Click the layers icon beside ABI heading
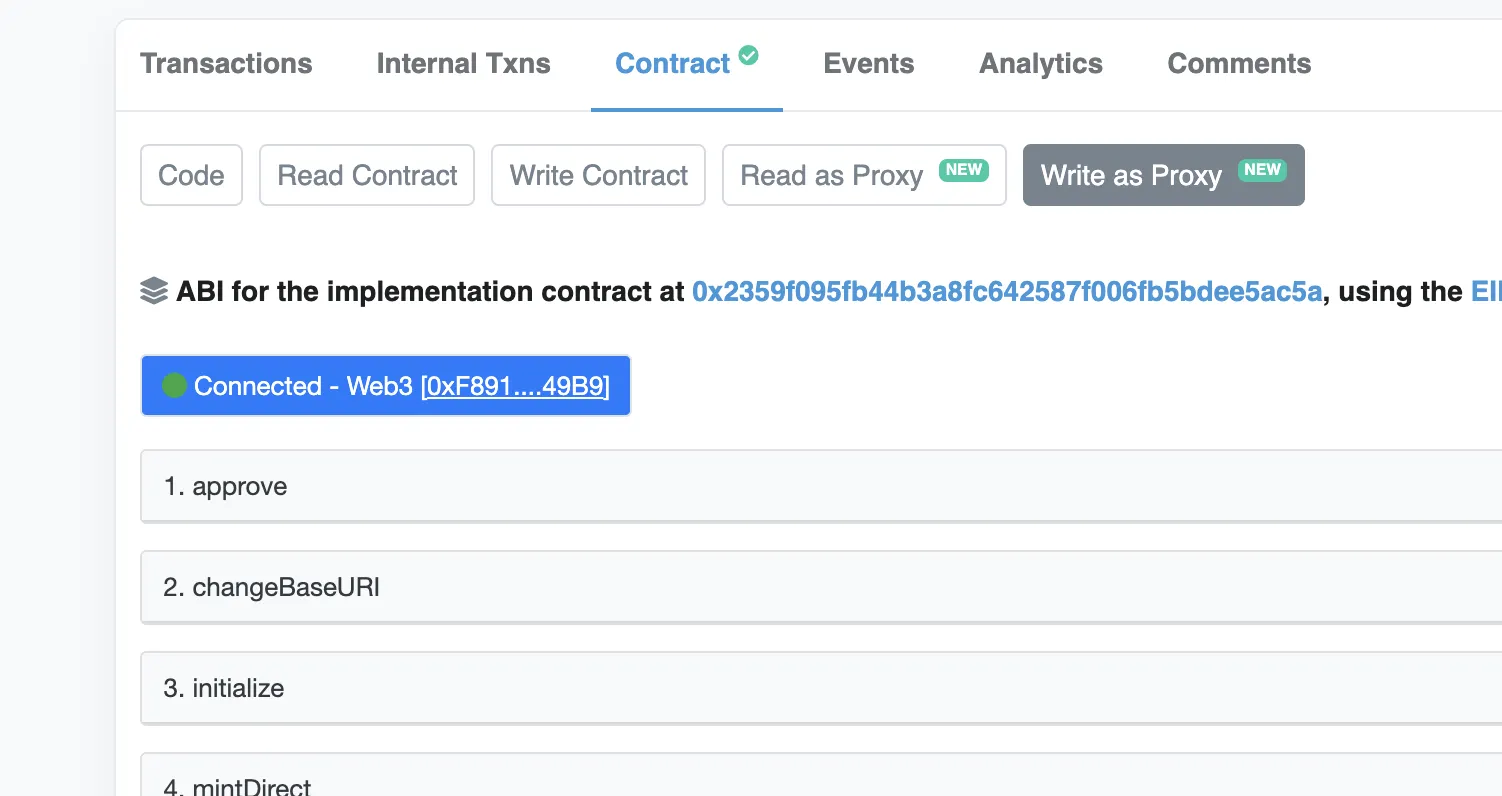Viewport: 1502px width, 796px height. (x=154, y=292)
